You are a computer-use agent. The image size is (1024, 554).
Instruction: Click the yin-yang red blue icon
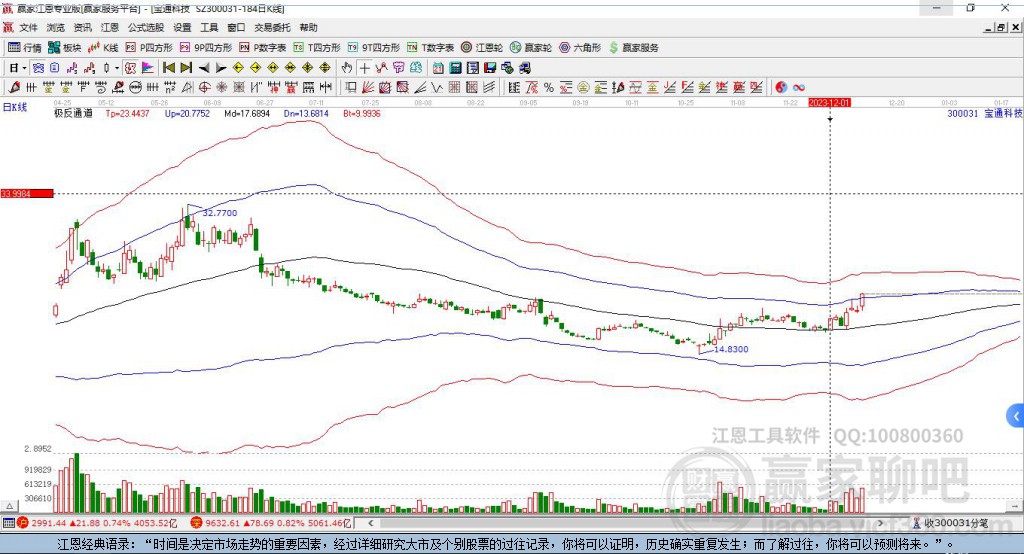[x=781, y=88]
